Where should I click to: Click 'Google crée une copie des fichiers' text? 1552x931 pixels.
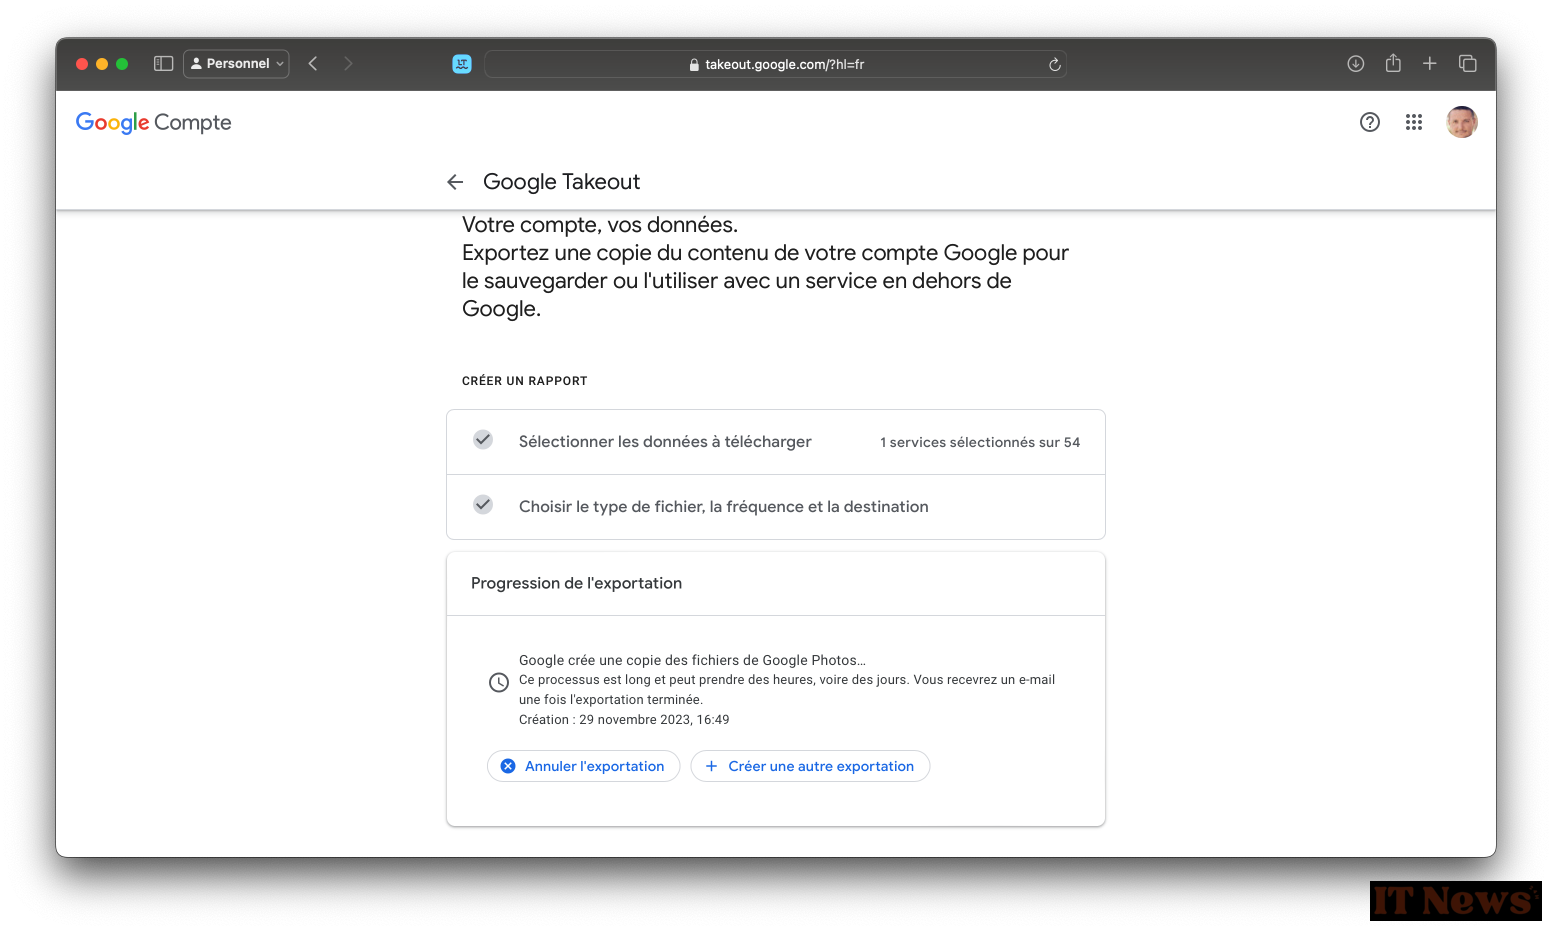click(x=692, y=660)
